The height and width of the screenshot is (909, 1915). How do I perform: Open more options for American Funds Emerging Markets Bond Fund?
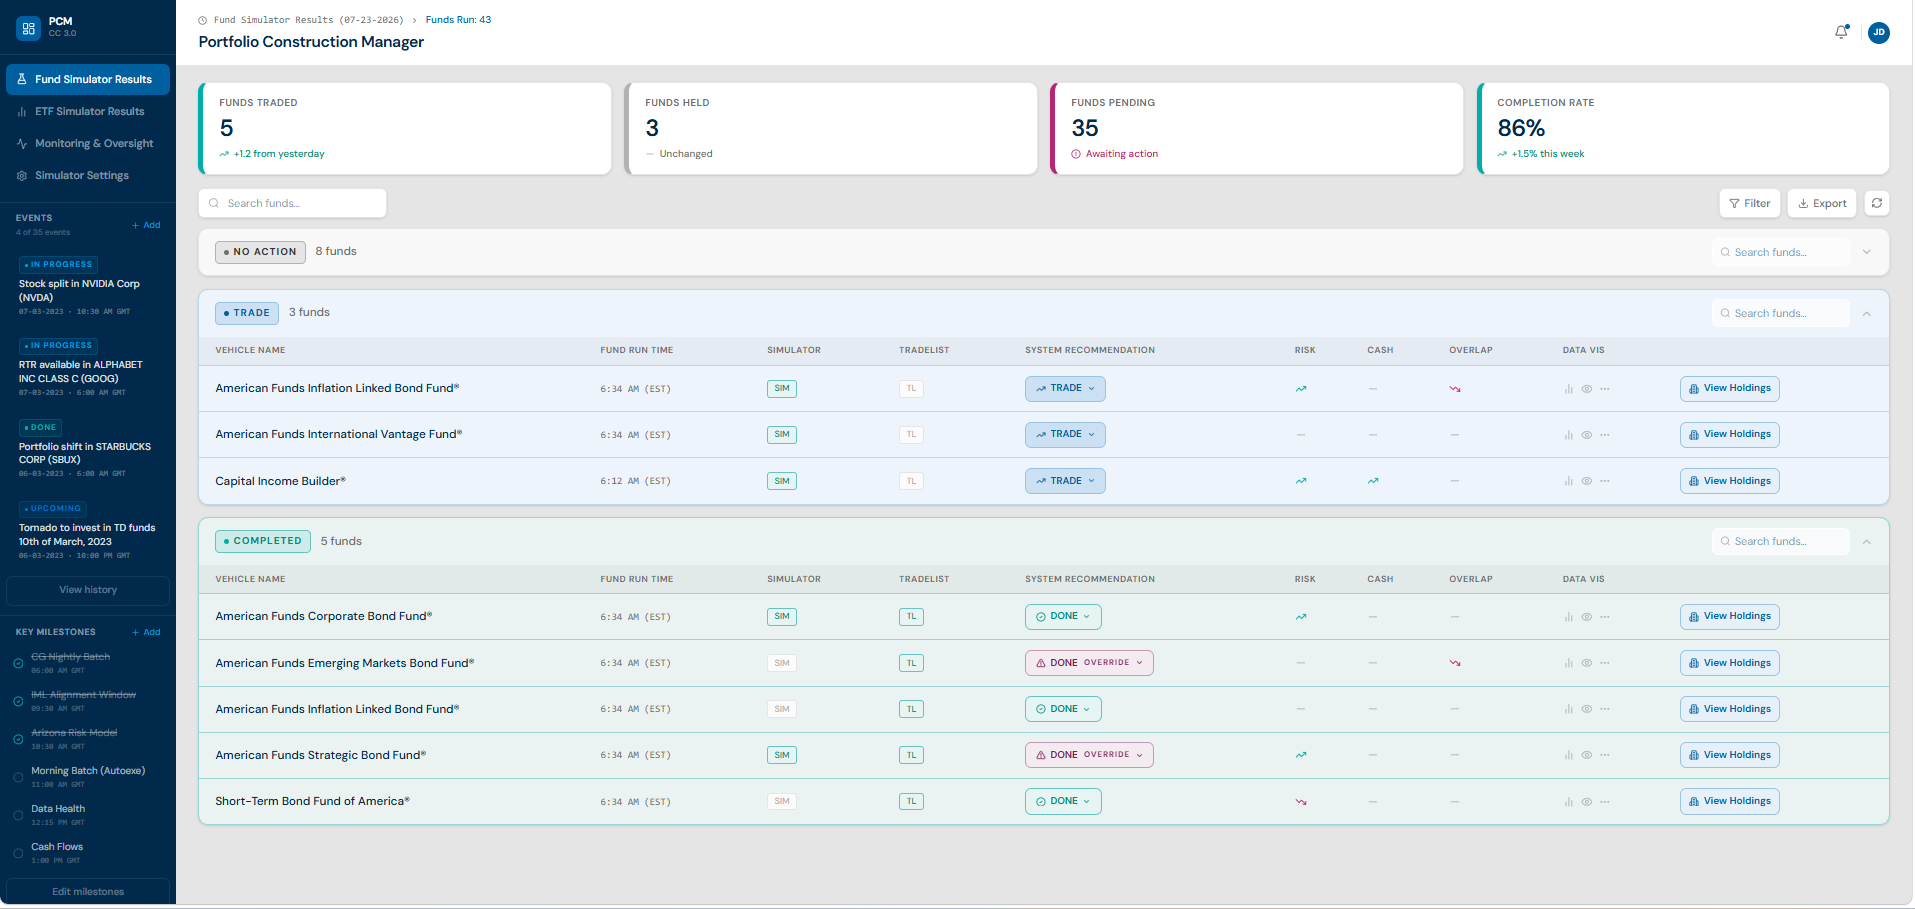coord(1605,663)
